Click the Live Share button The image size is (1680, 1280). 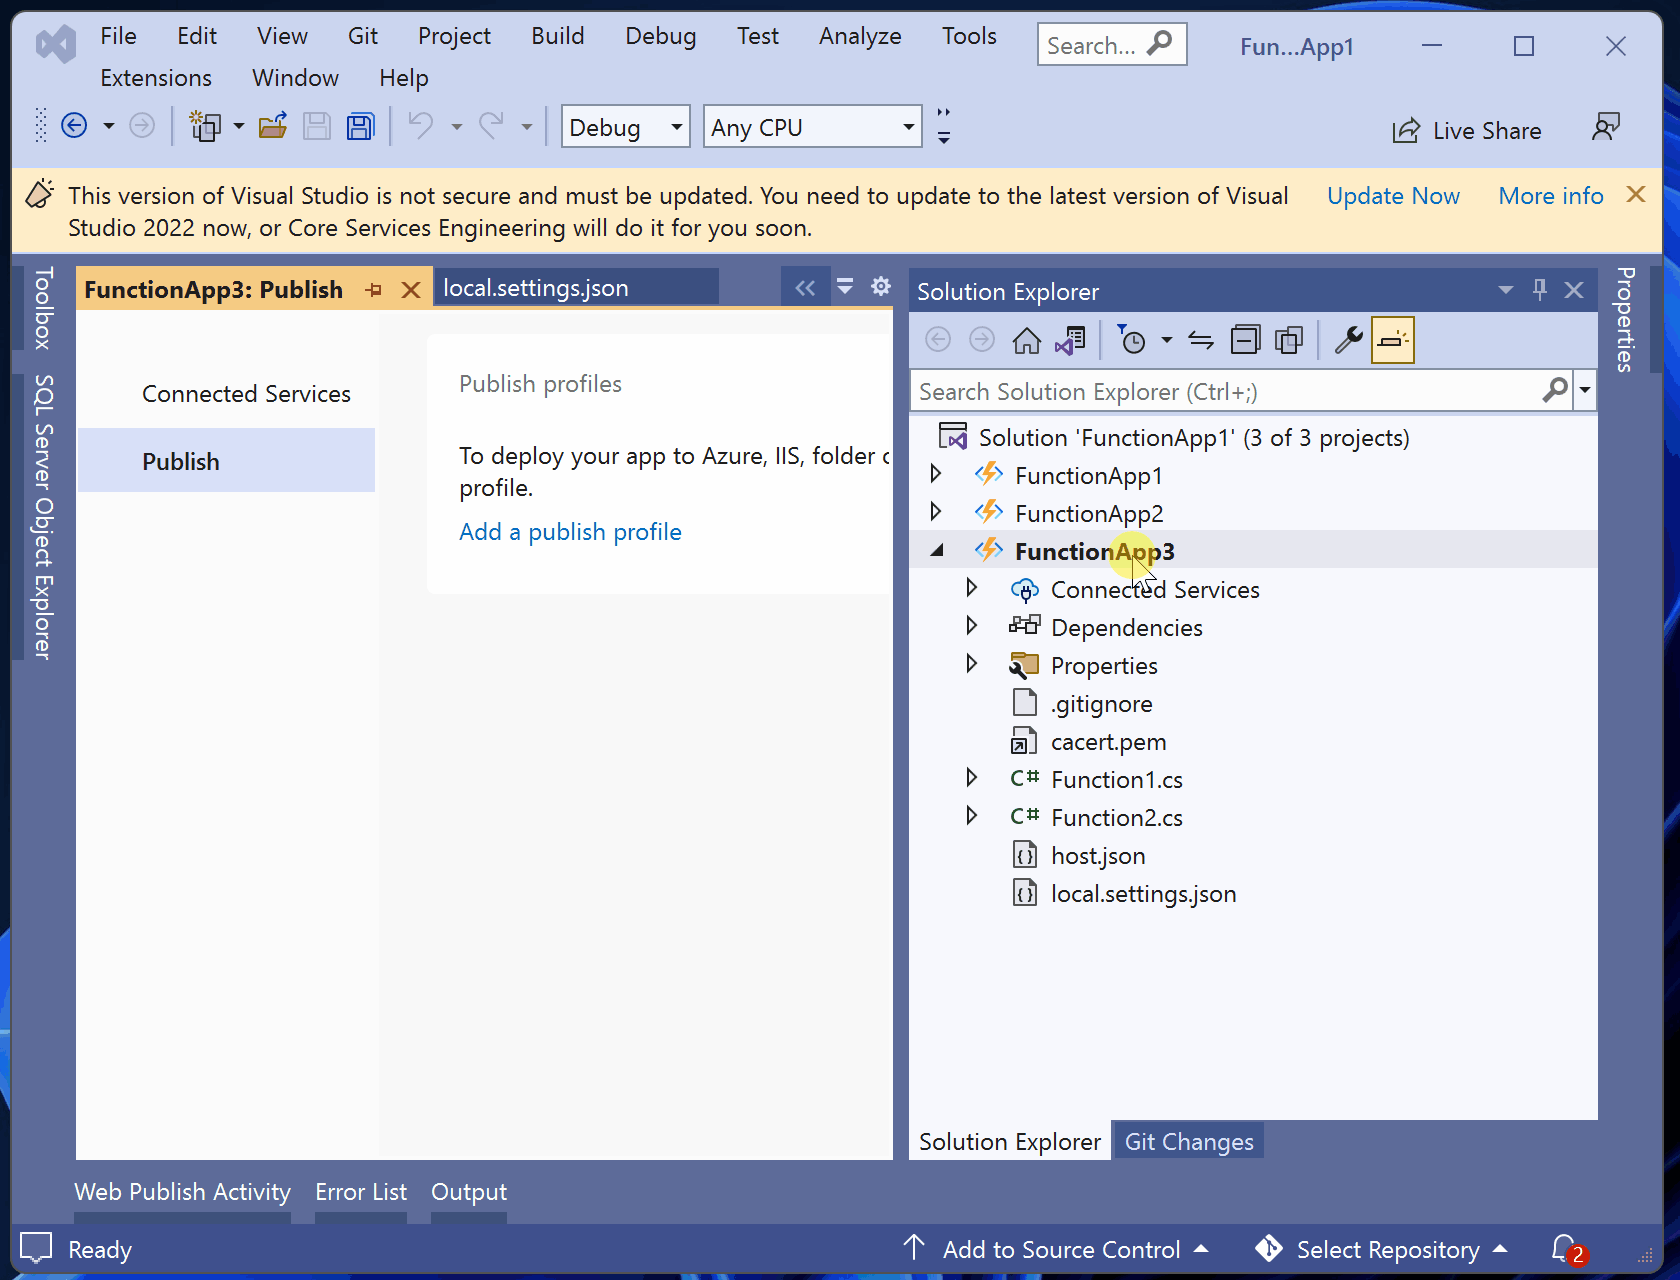(1467, 131)
